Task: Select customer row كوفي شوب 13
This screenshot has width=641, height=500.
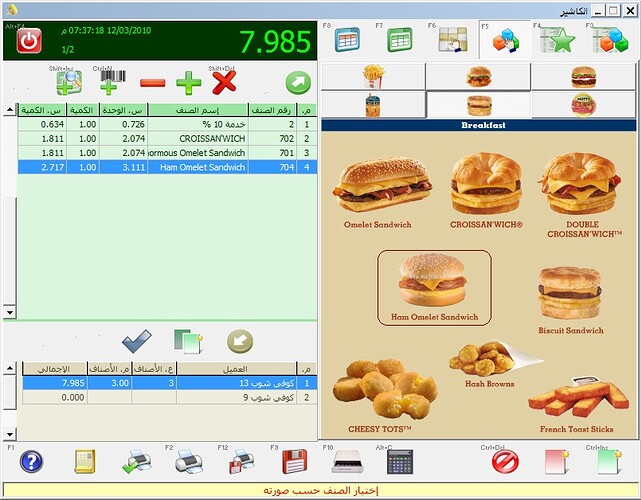Action: 170,383
